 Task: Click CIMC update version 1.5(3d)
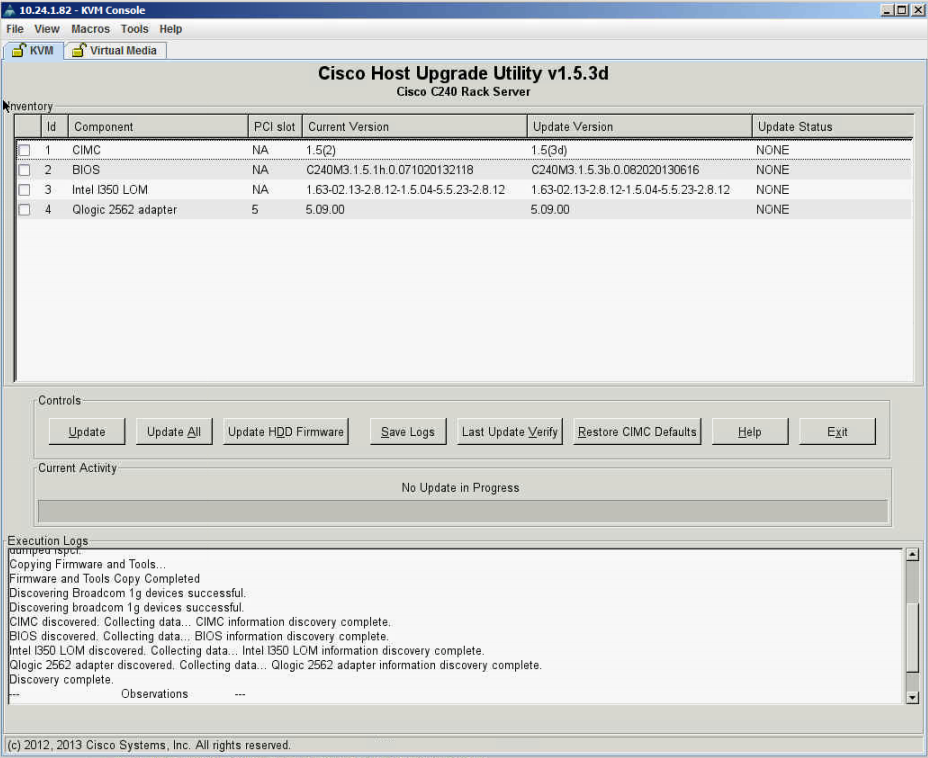pyautogui.click(x=549, y=150)
